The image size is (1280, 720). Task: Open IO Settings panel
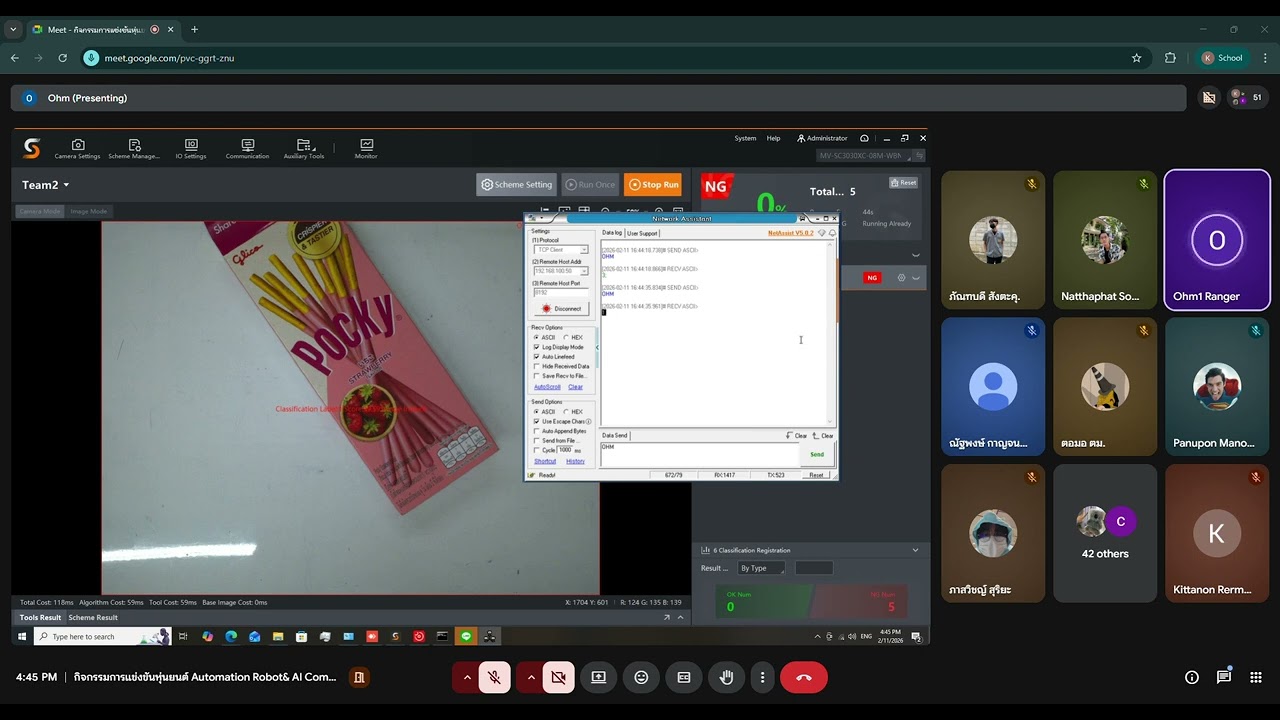point(191,149)
